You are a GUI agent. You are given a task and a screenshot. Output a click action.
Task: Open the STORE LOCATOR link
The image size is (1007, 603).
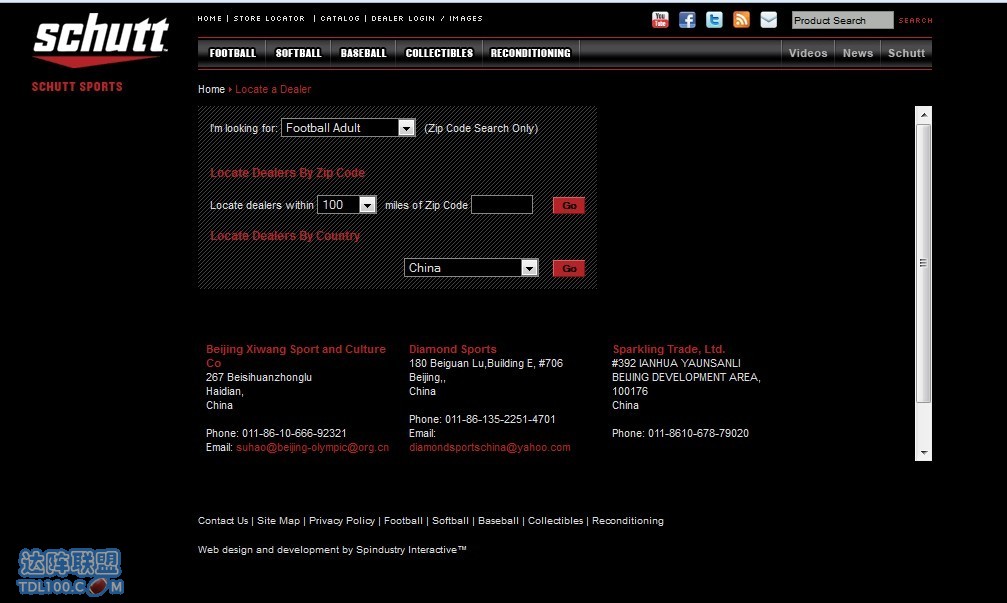click(x=269, y=19)
